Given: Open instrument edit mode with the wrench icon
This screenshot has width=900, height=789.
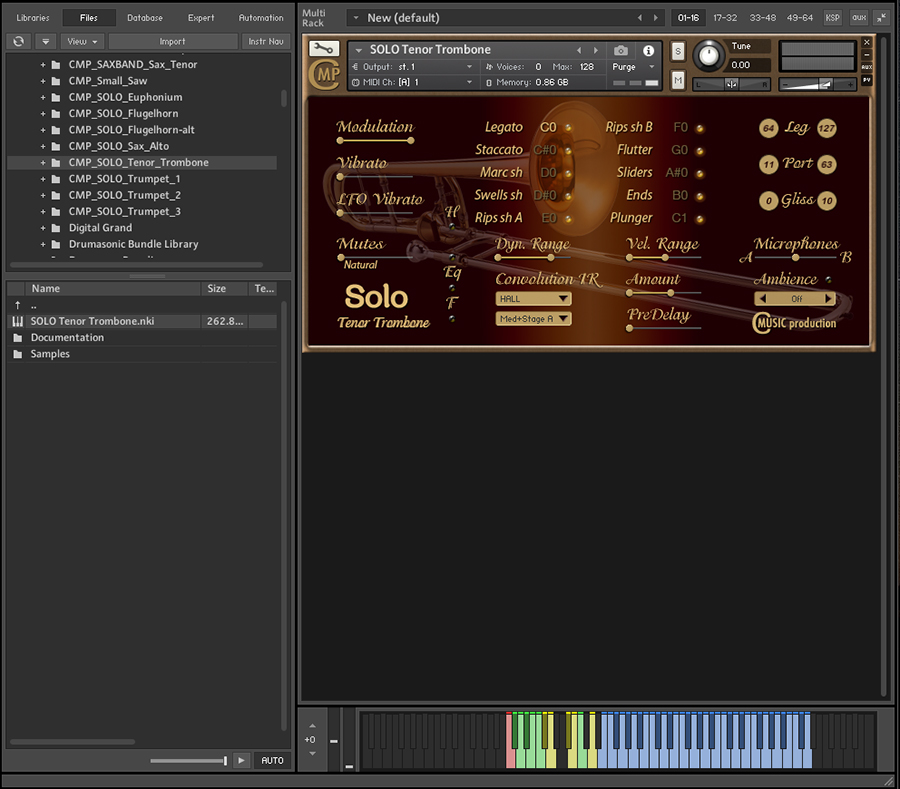Looking at the screenshot, I should [x=324, y=49].
